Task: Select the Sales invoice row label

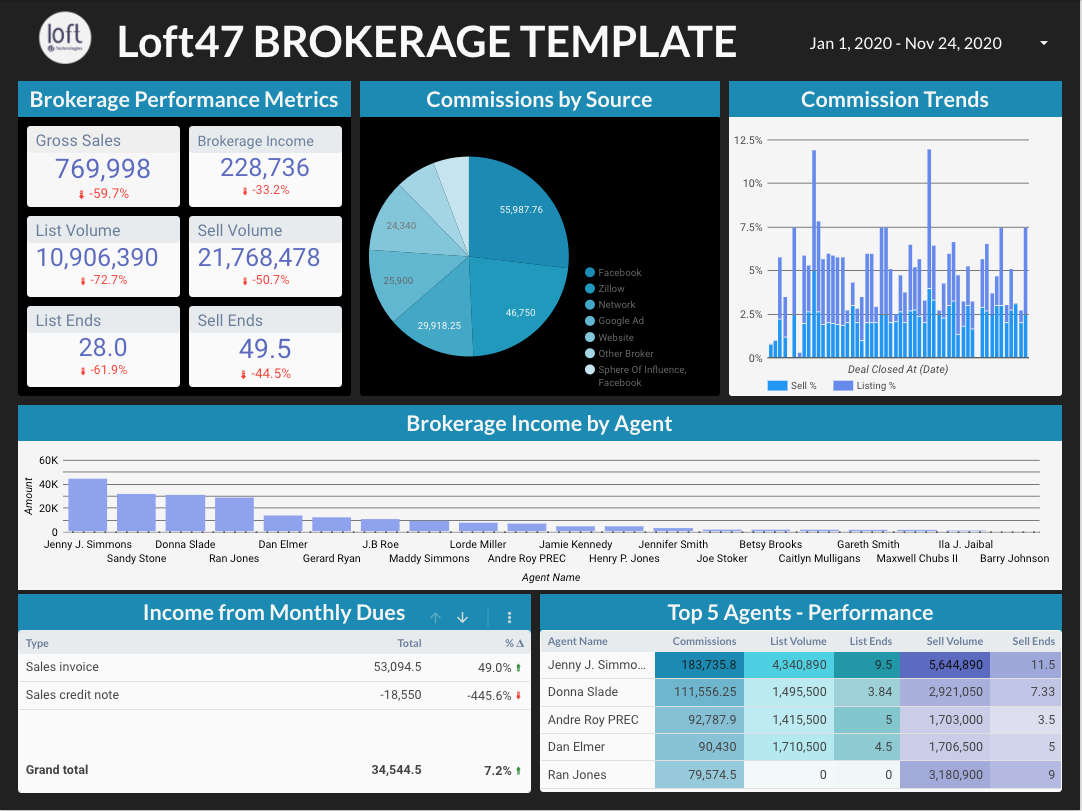Action: (x=62, y=667)
